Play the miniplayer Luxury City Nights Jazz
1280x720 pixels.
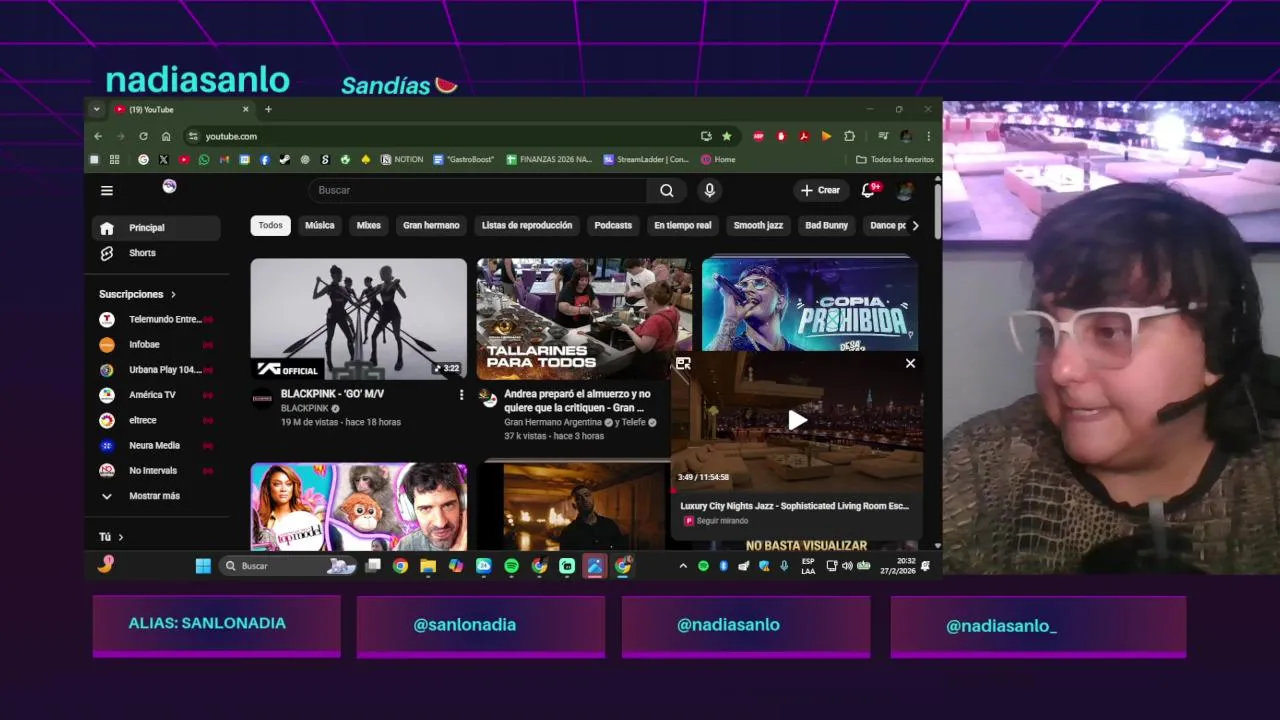coord(797,420)
